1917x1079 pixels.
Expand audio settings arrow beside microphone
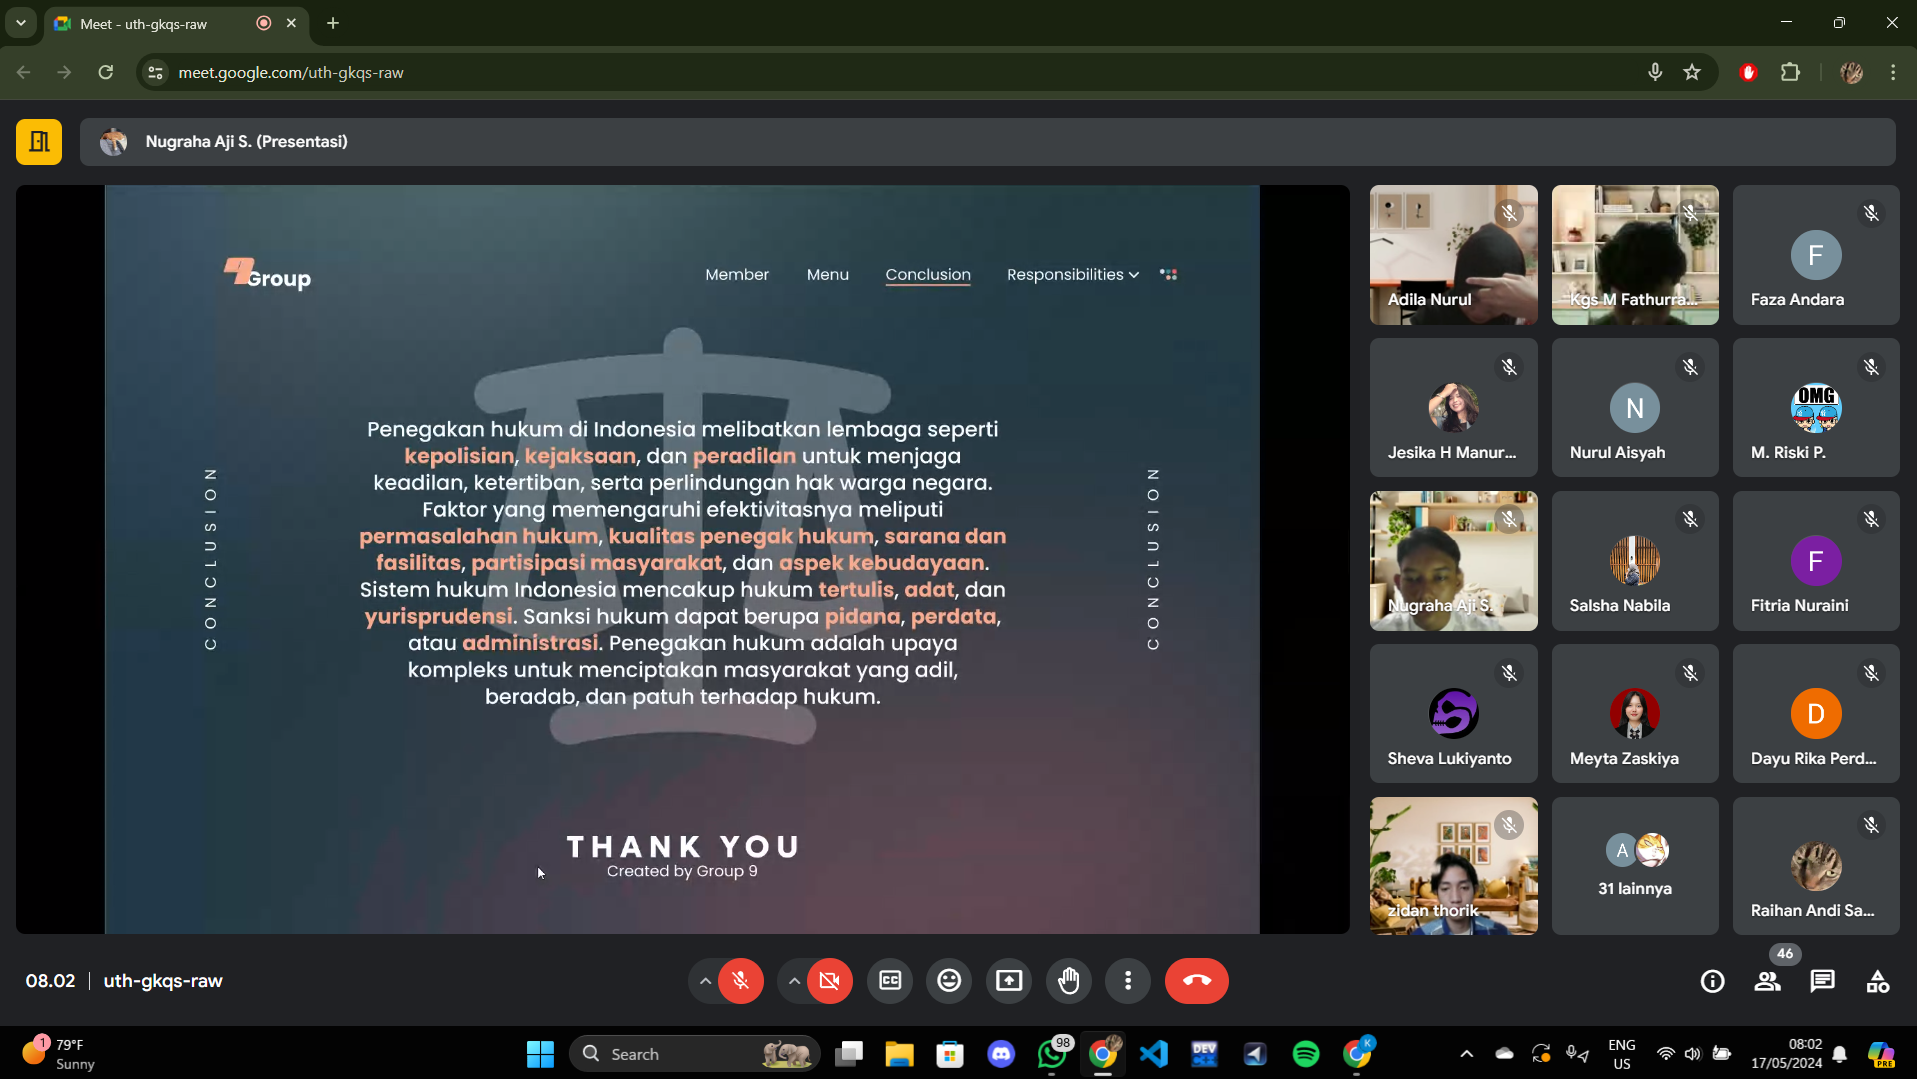(705, 981)
